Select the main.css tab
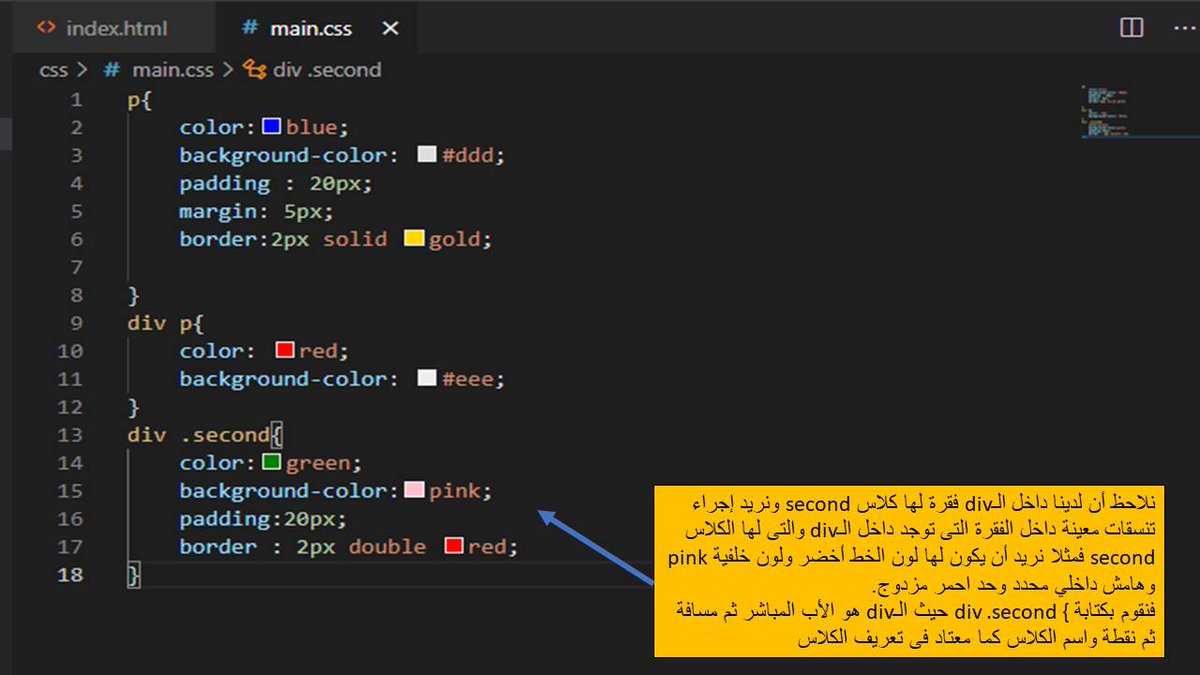 pos(310,28)
